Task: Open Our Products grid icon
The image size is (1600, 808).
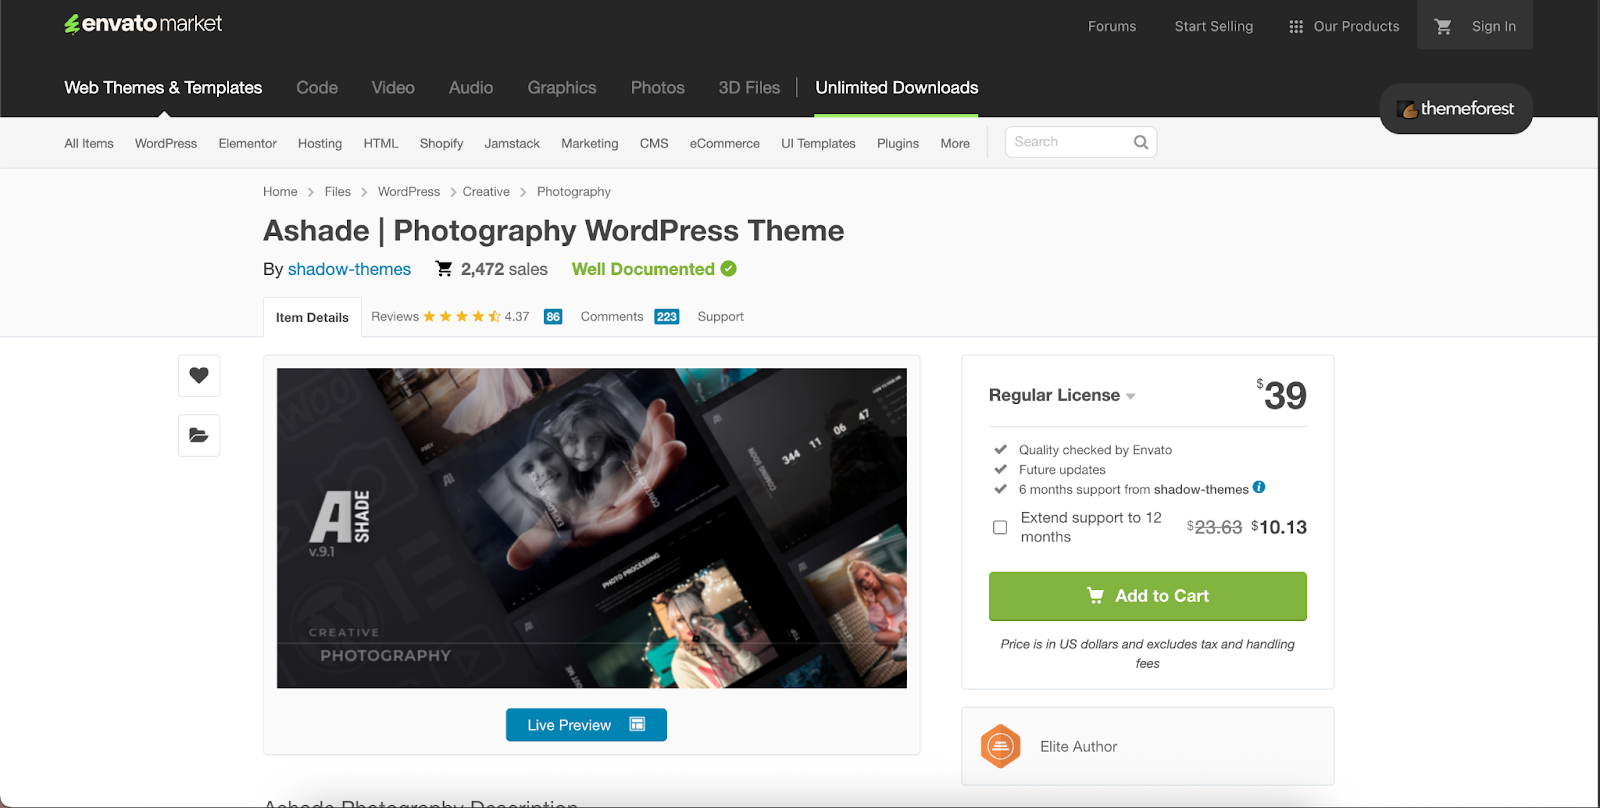Action: (1296, 27)
